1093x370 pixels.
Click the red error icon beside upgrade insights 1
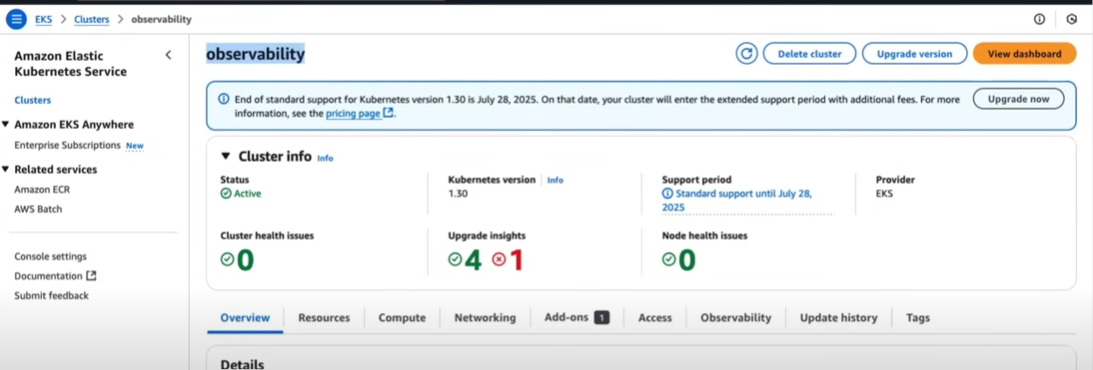pos(499,259)
